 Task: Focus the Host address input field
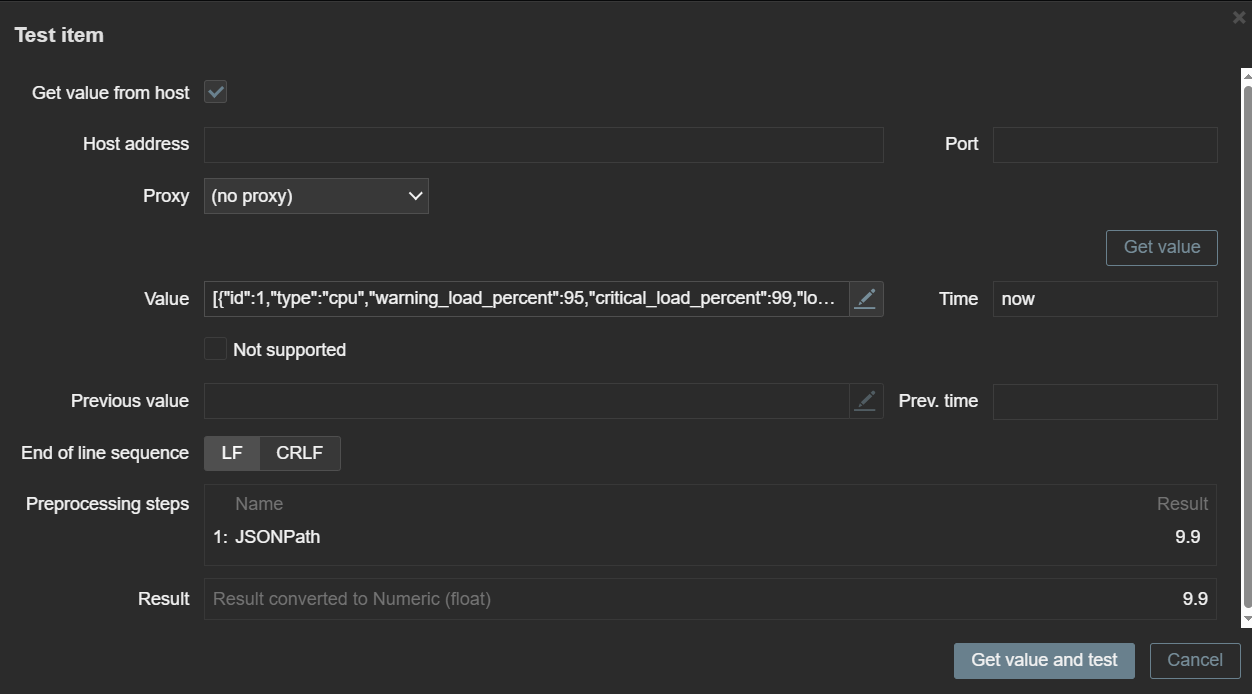pos(543,145)
